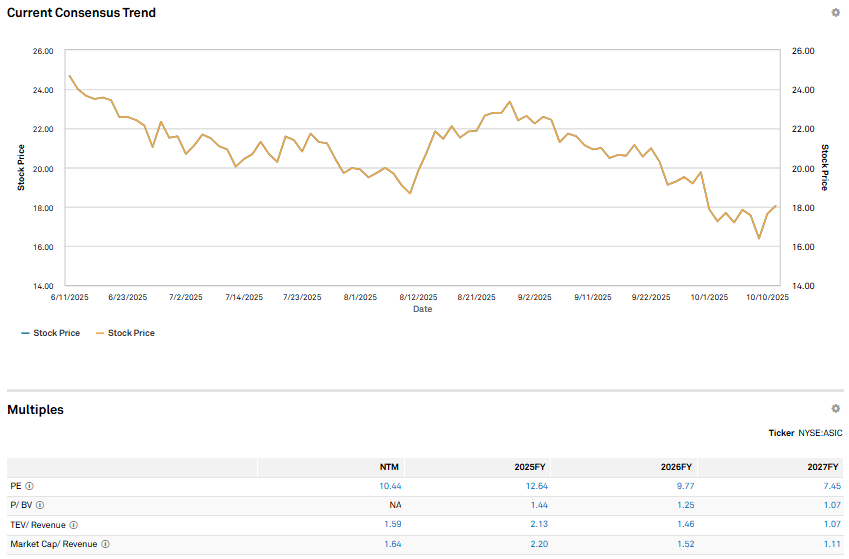Image resolution: width=849 pixels, height=559 pixels.
Task: Open 2026FY PE value 9.77
Action: pos(685,486)
